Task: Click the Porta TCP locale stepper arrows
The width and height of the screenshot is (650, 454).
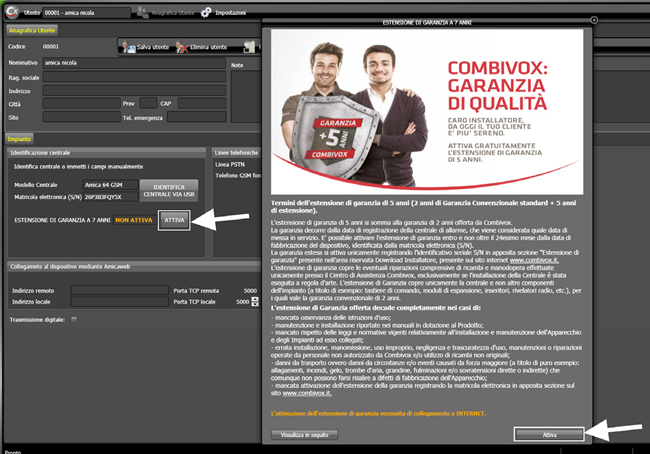Action: [x=255, y=302]
